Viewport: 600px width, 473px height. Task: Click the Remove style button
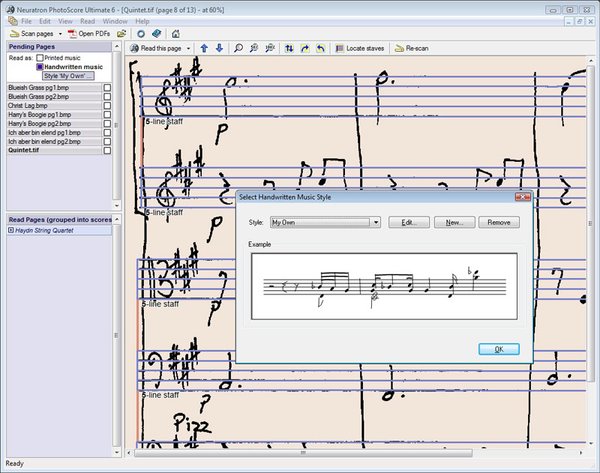point(499,222)
